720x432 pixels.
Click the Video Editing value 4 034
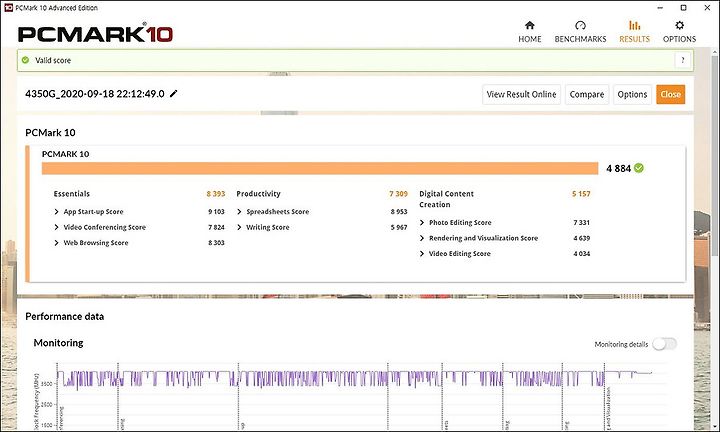pos(582,254)
